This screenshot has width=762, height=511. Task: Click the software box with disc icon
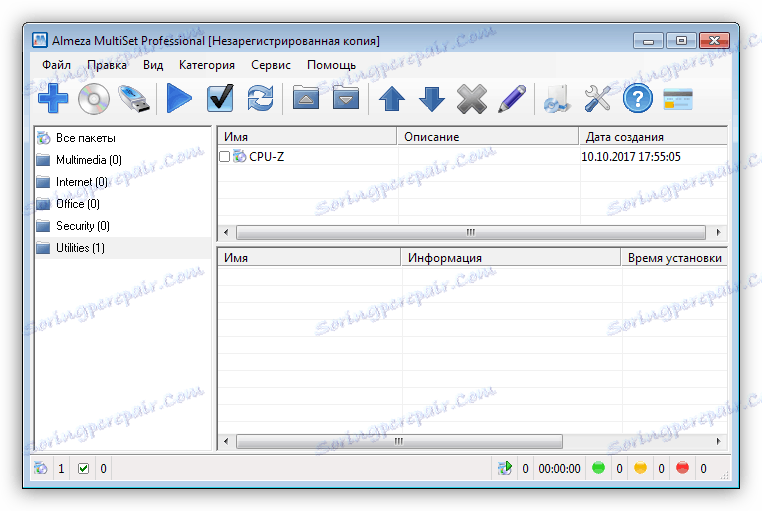[557, 99]
